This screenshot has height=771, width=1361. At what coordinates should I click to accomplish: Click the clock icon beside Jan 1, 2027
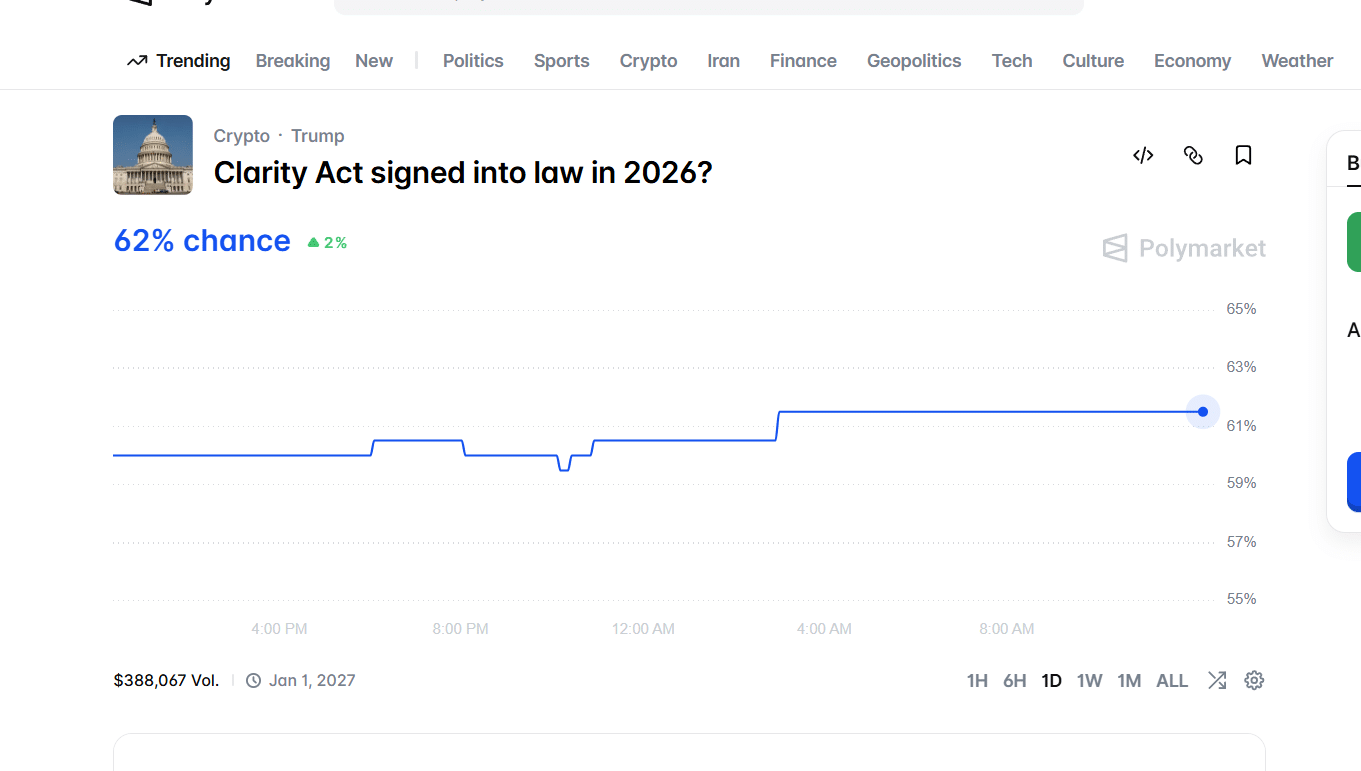254,681
